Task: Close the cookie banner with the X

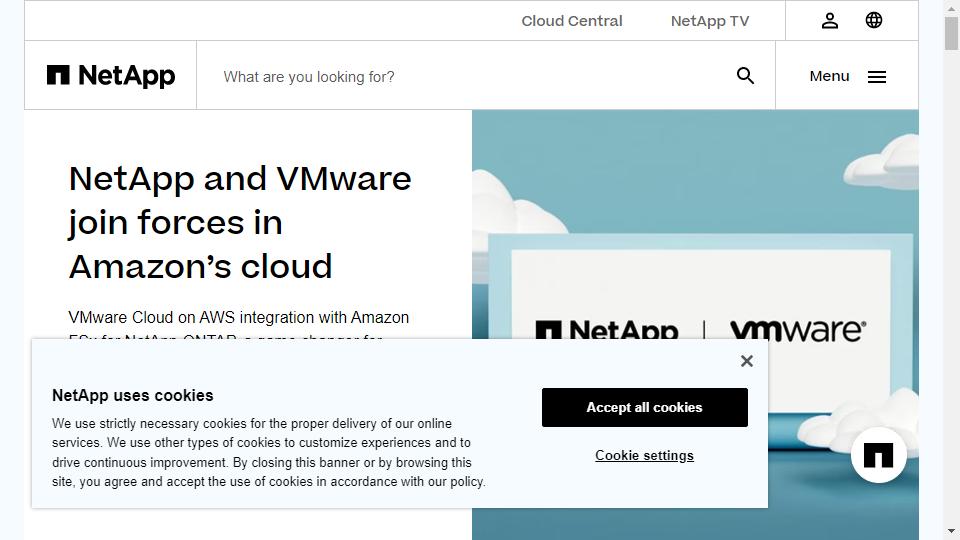Action: [x=746, y=361]
